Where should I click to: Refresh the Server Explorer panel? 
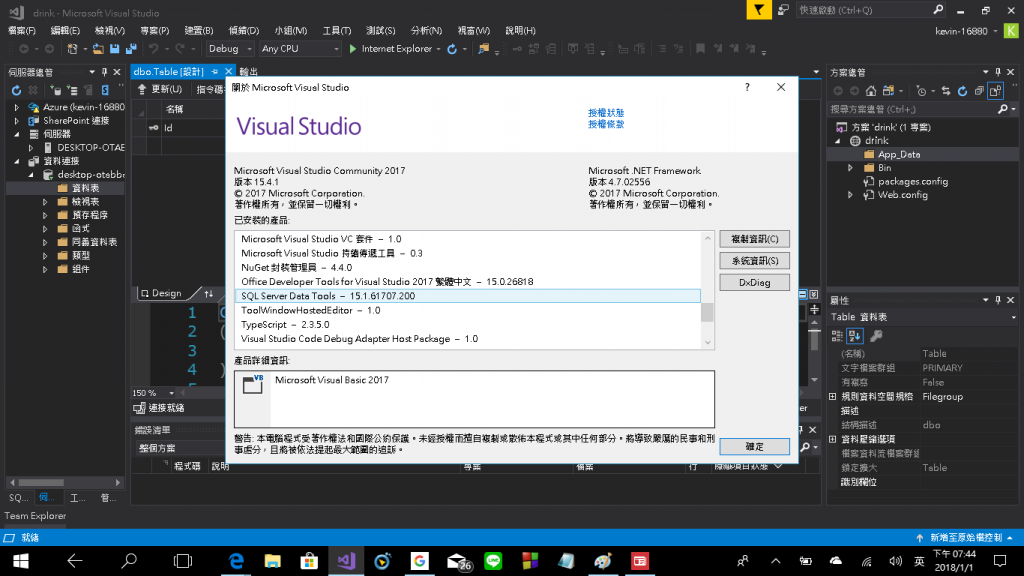coord(16,90)
